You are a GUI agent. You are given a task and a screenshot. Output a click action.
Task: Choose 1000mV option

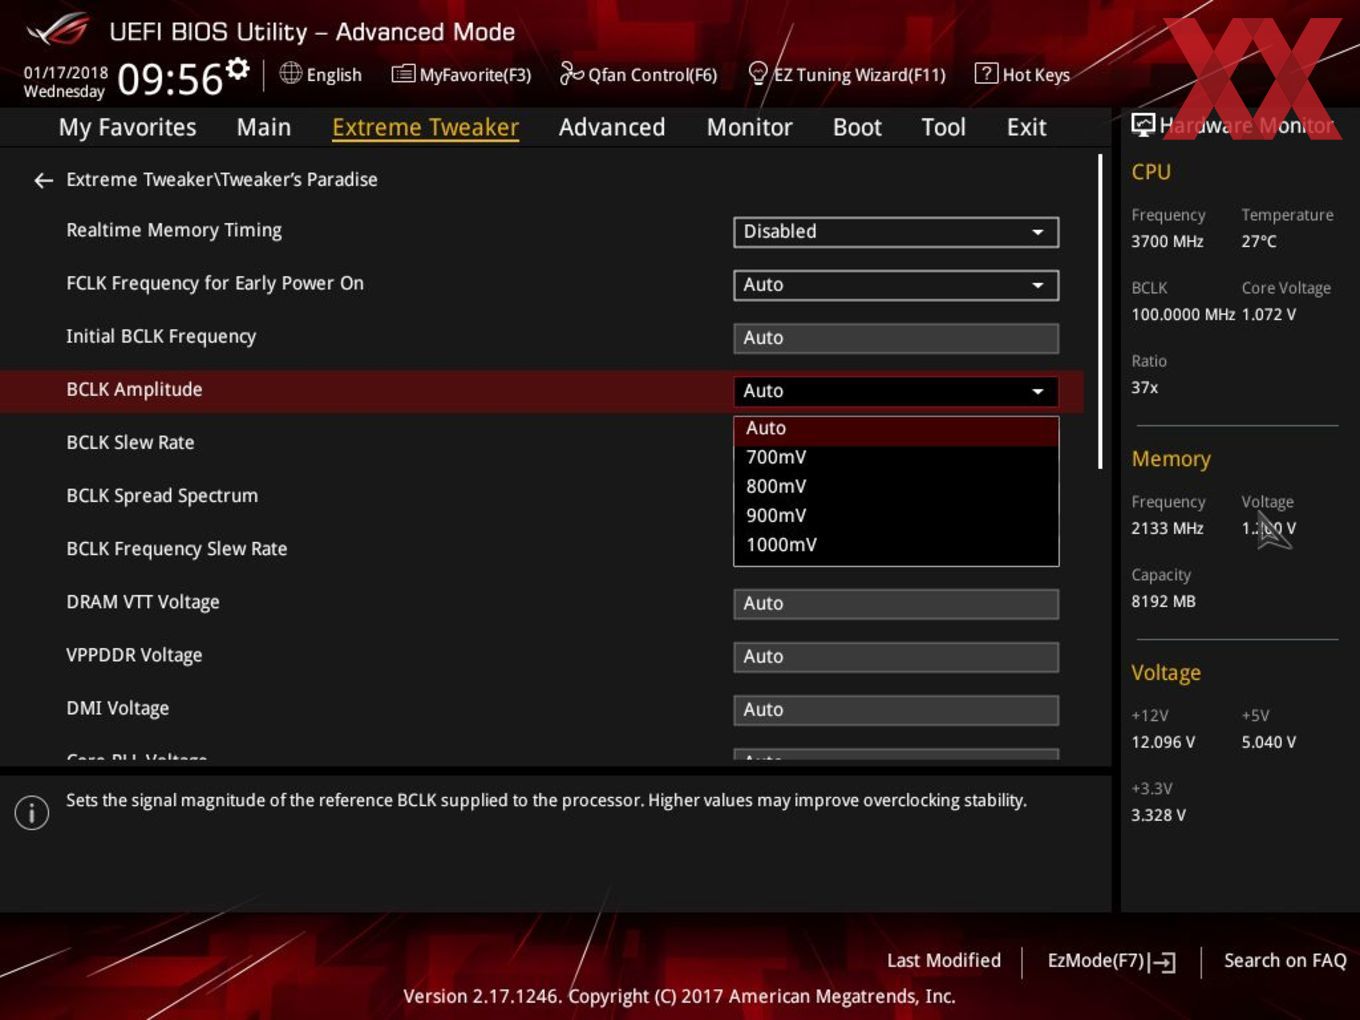tap(896, 544)
